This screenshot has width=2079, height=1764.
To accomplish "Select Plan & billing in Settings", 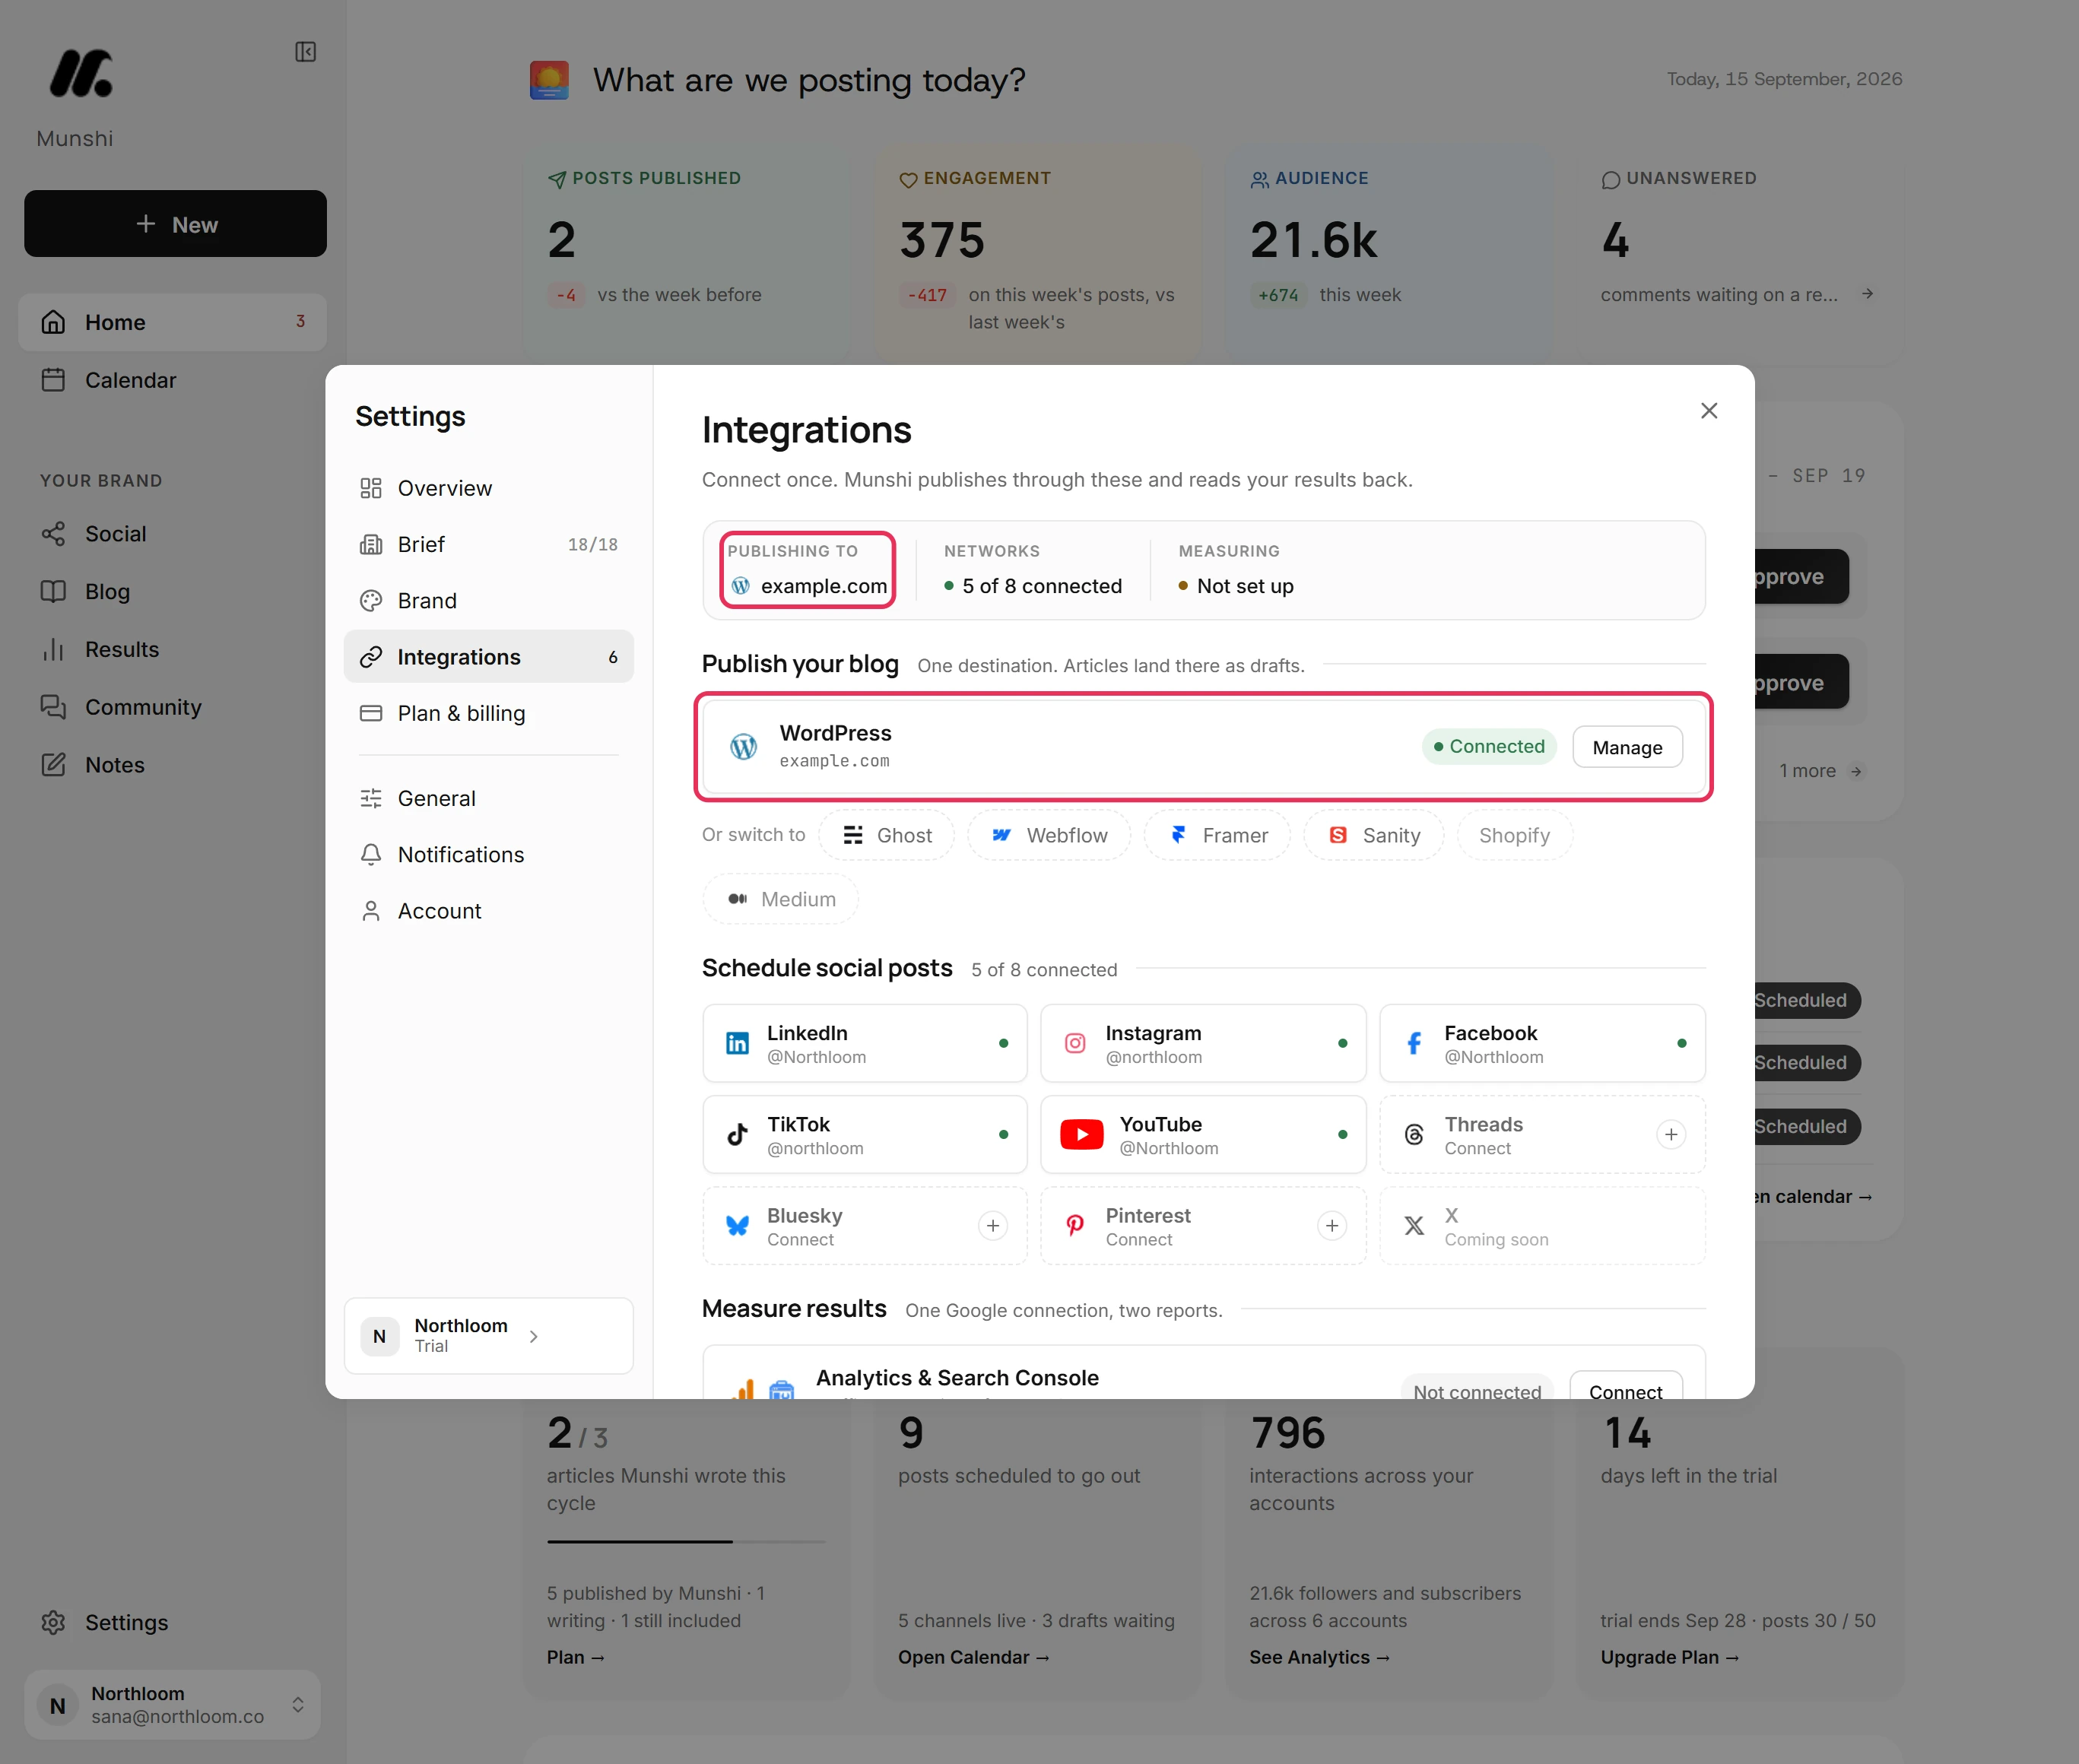I will pyautogui.click(x=488, y=713).
